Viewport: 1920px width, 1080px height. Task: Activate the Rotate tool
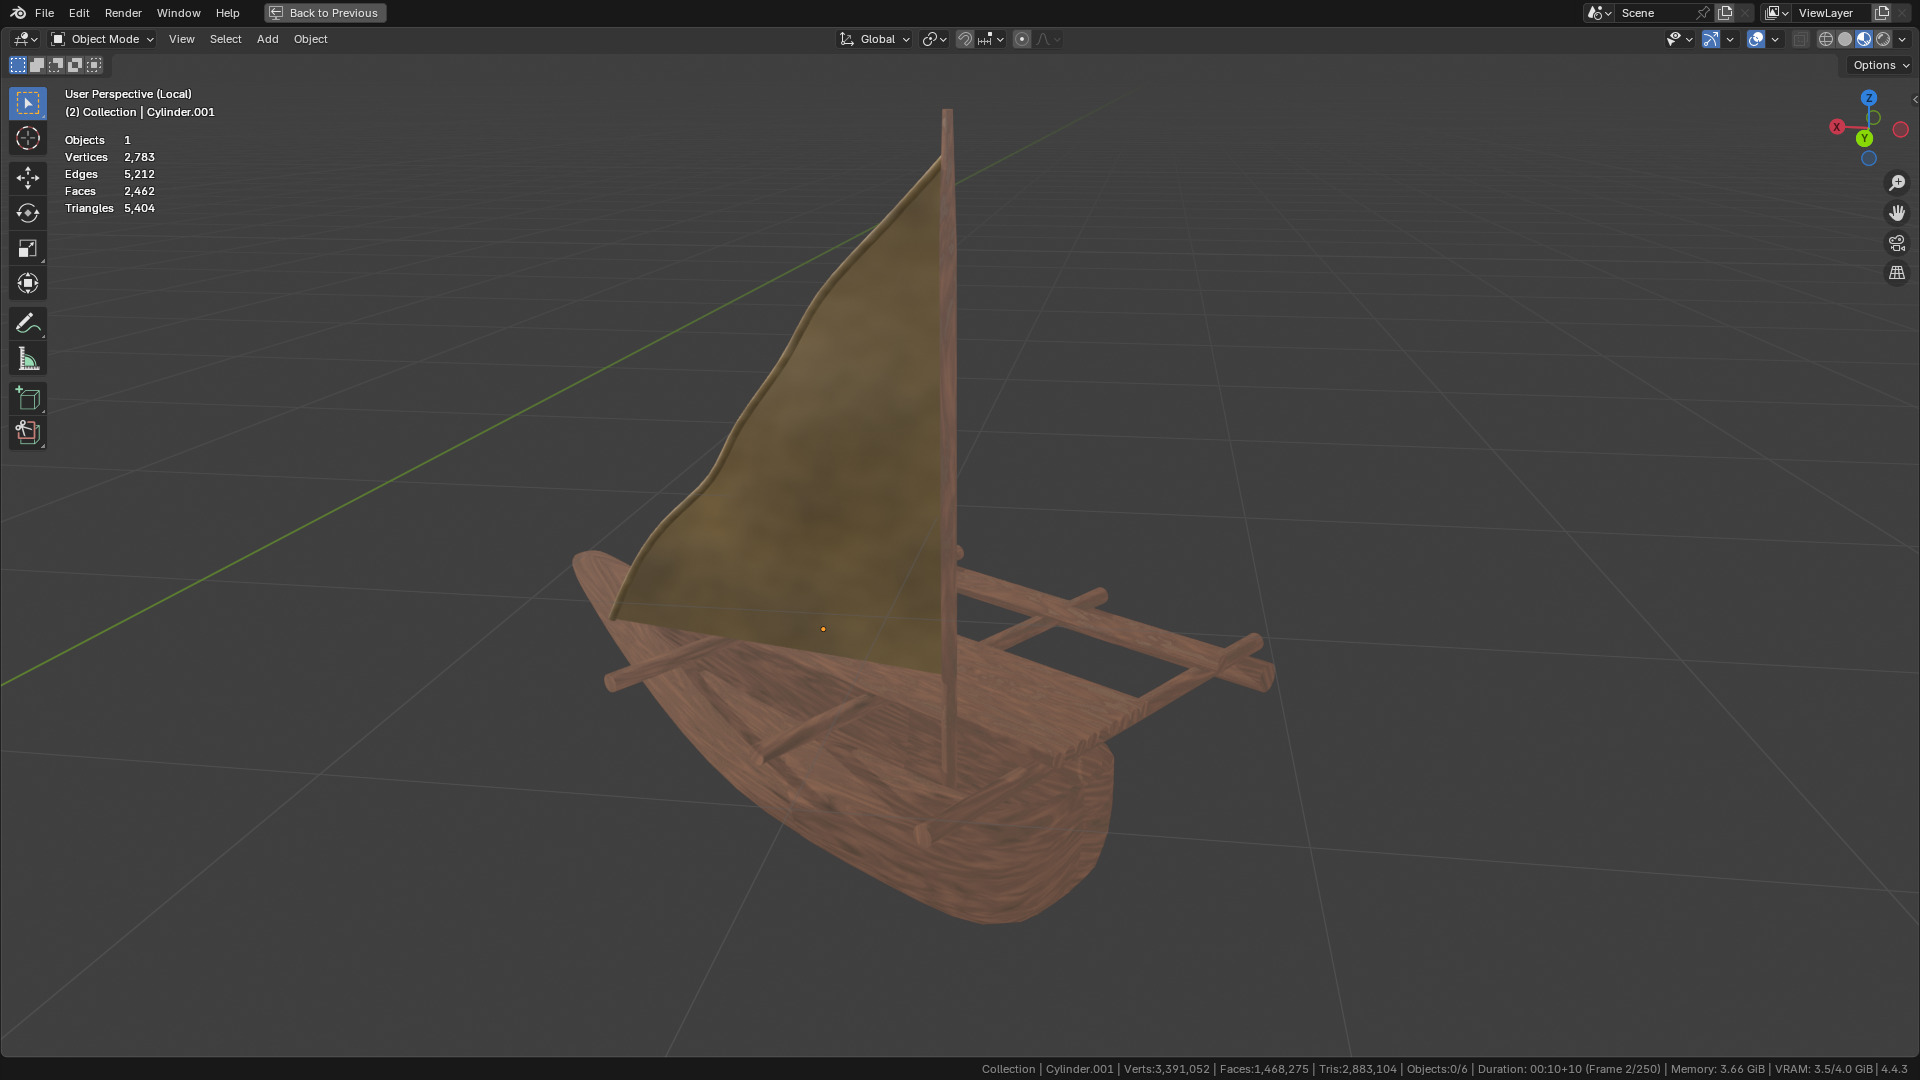[x=28, y=213]
